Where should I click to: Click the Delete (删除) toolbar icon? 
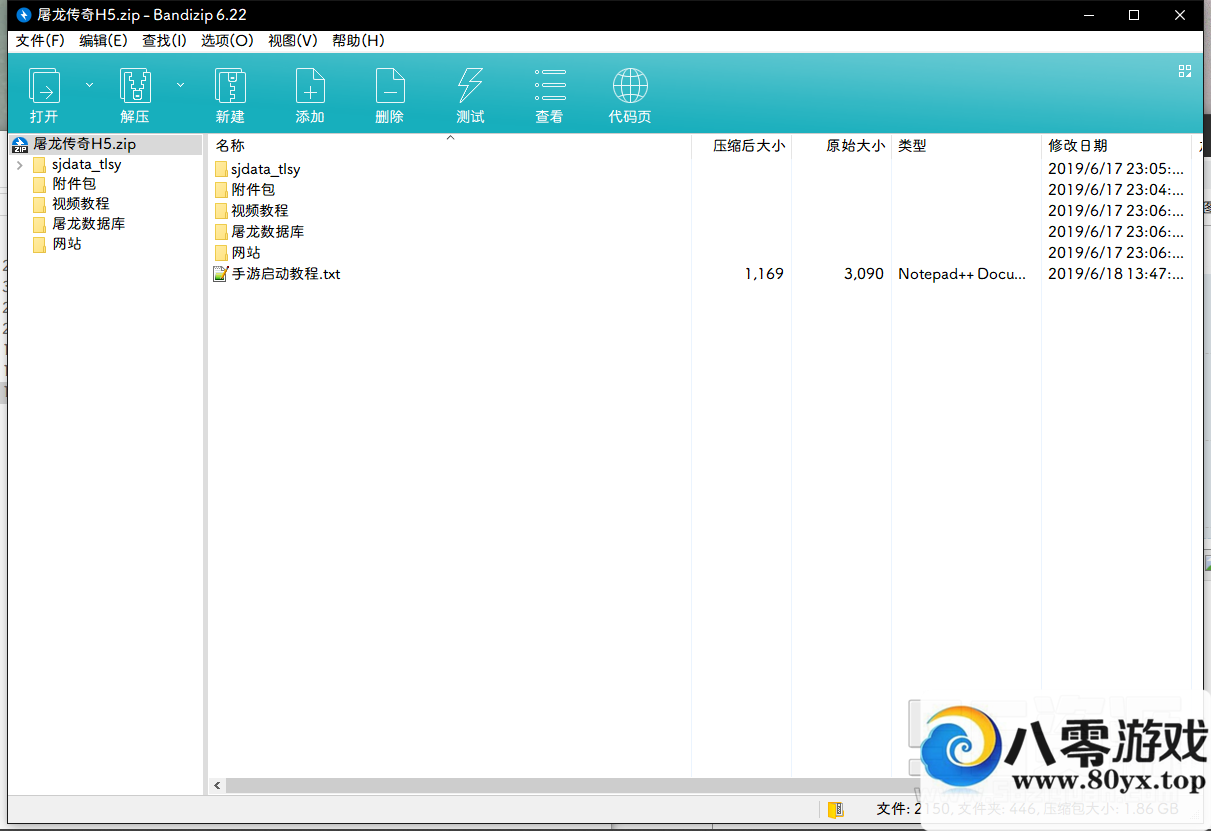click(390, 87)
